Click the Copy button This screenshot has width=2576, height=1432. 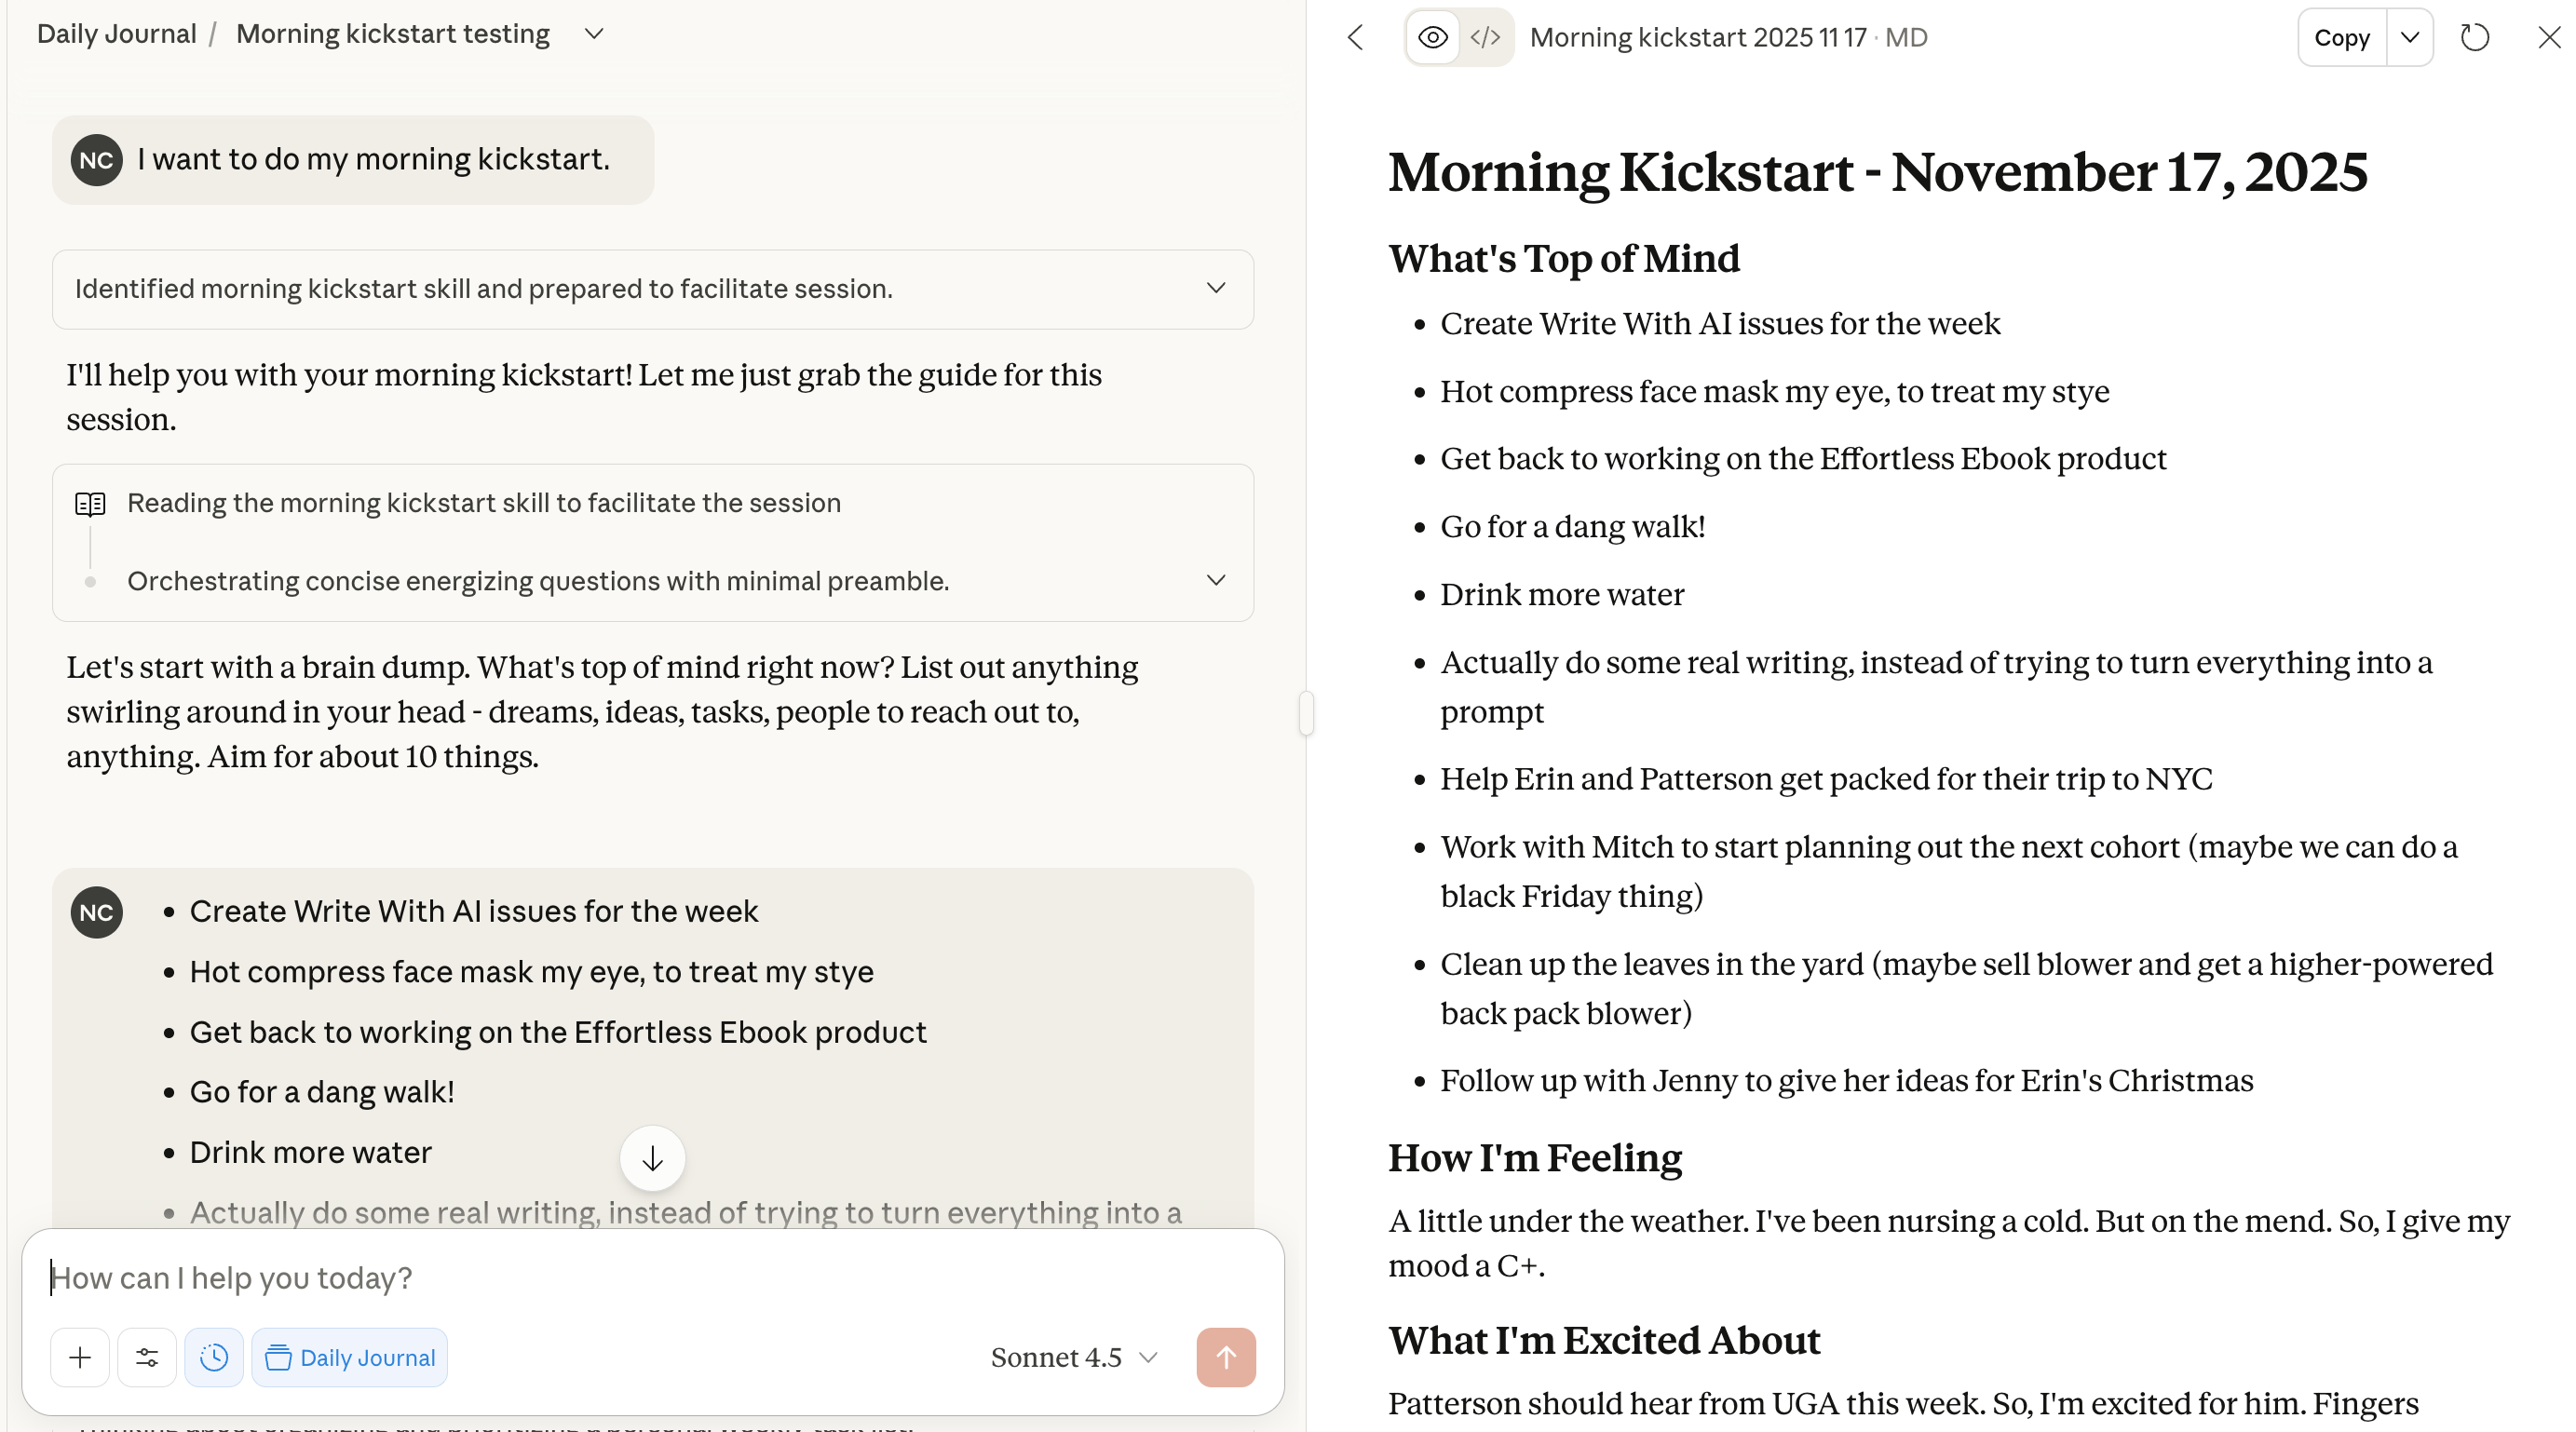2341,38
